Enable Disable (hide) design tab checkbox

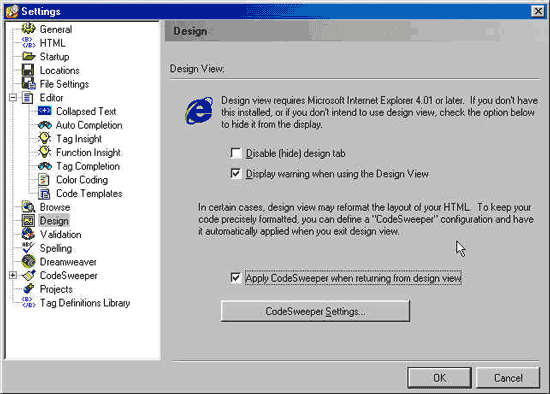coord(235,153)
